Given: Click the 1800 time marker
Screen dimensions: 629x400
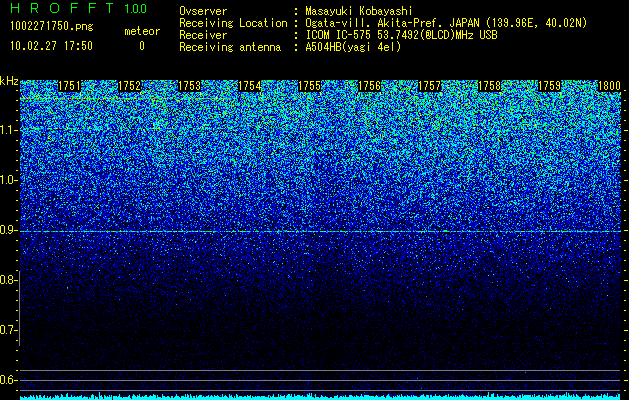Looking at the screenshot, I should pyautogui.click(x=609, y=86).
